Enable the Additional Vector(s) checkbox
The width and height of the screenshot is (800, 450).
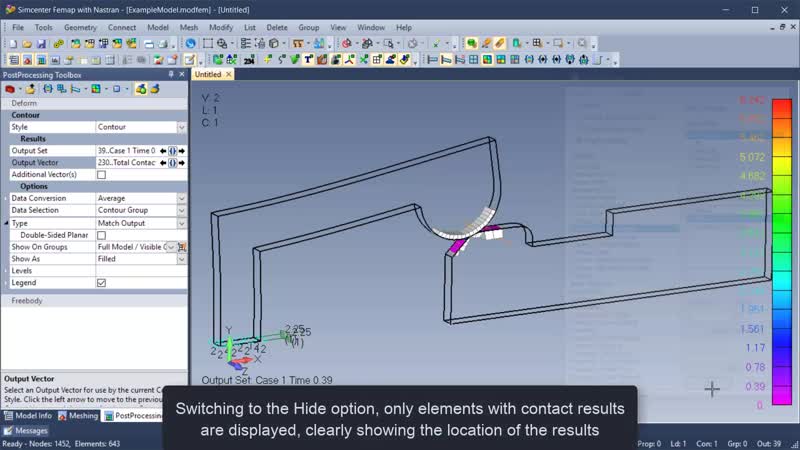(102, 174)
